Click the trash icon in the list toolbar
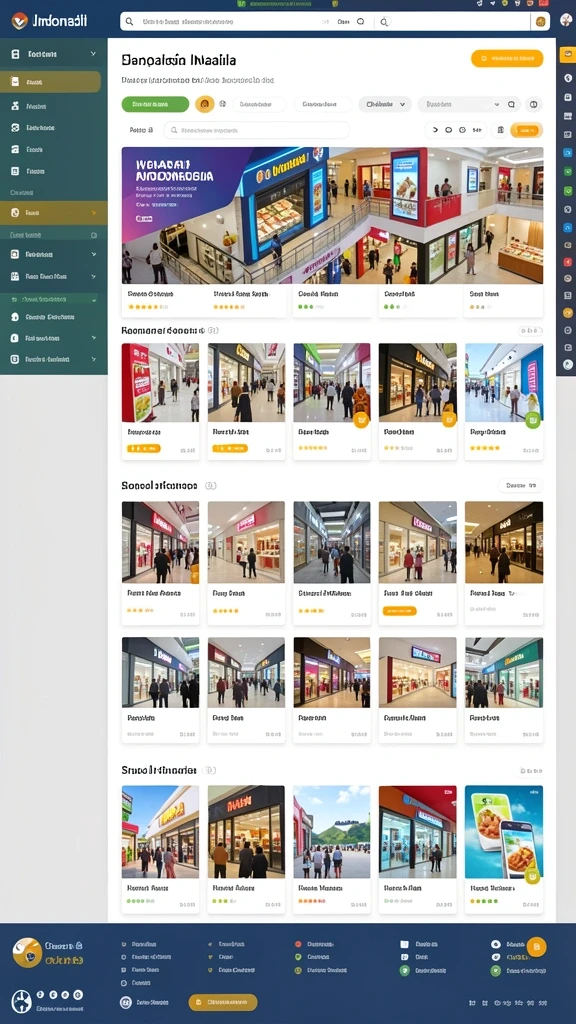The image size is (576, 1024). (500, 130)
